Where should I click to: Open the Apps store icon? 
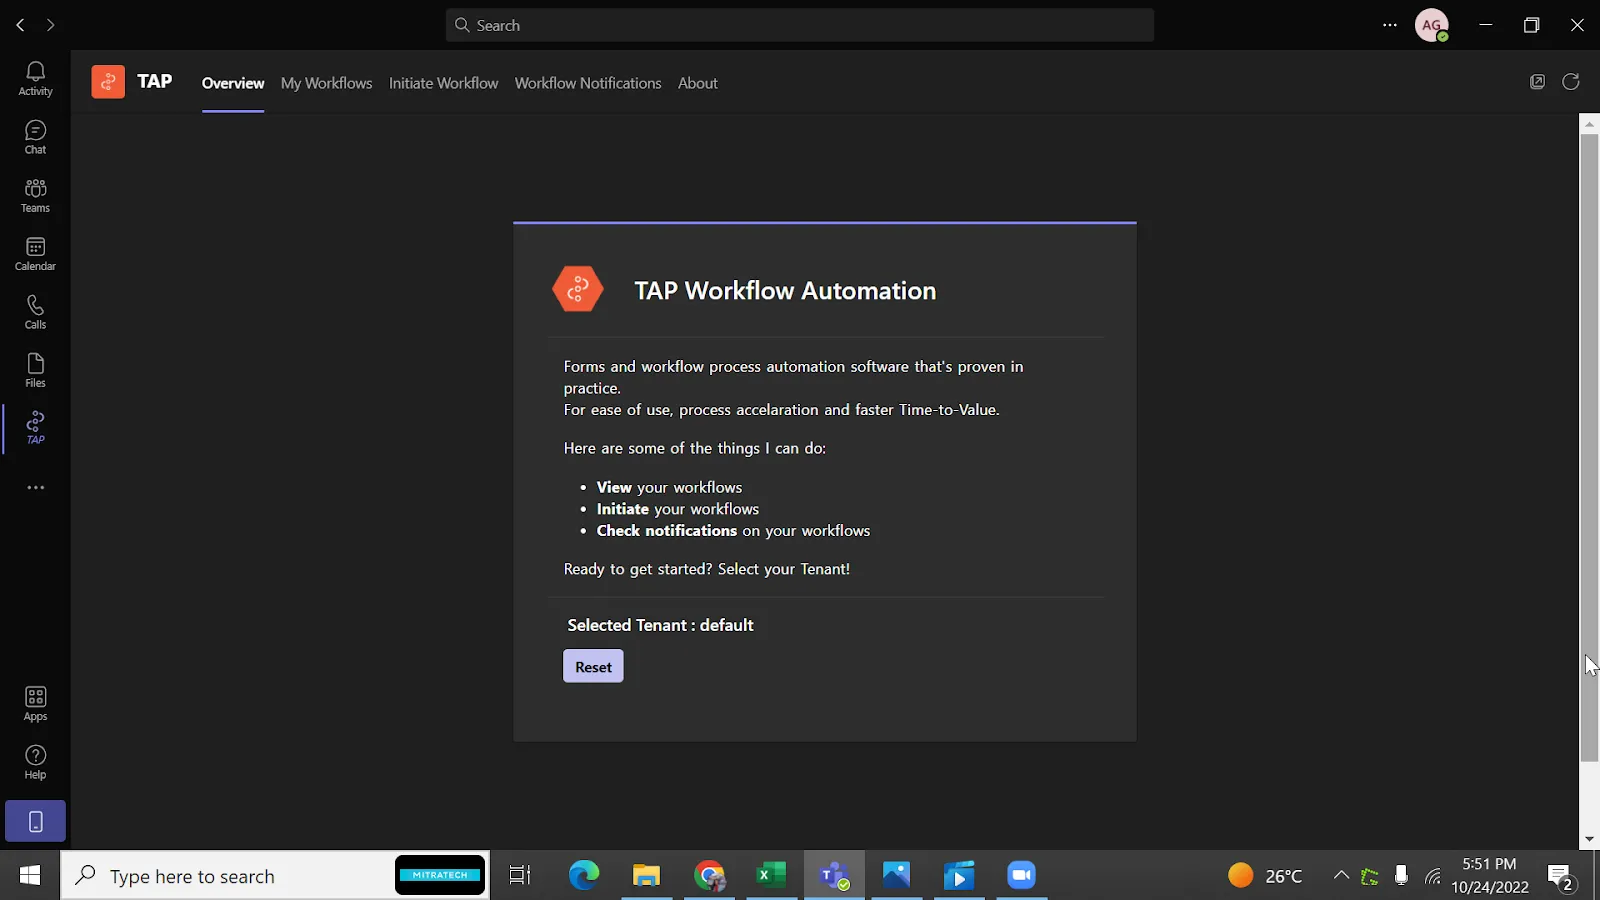[35, 703]
